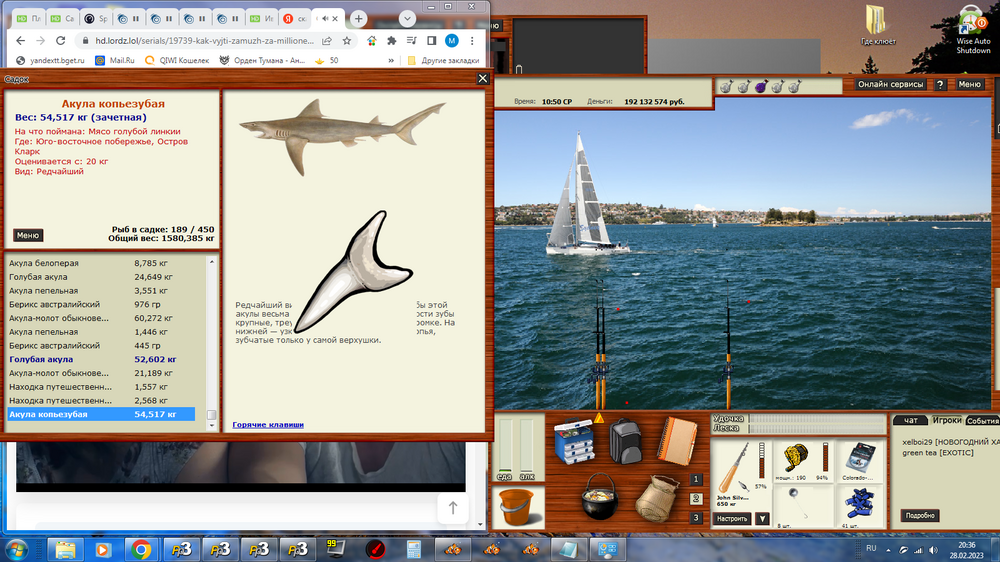Open the Mail.Ru bookmark
This screenshot has height=562, width=1000.
pyautogui.click(x=115, y=61)
